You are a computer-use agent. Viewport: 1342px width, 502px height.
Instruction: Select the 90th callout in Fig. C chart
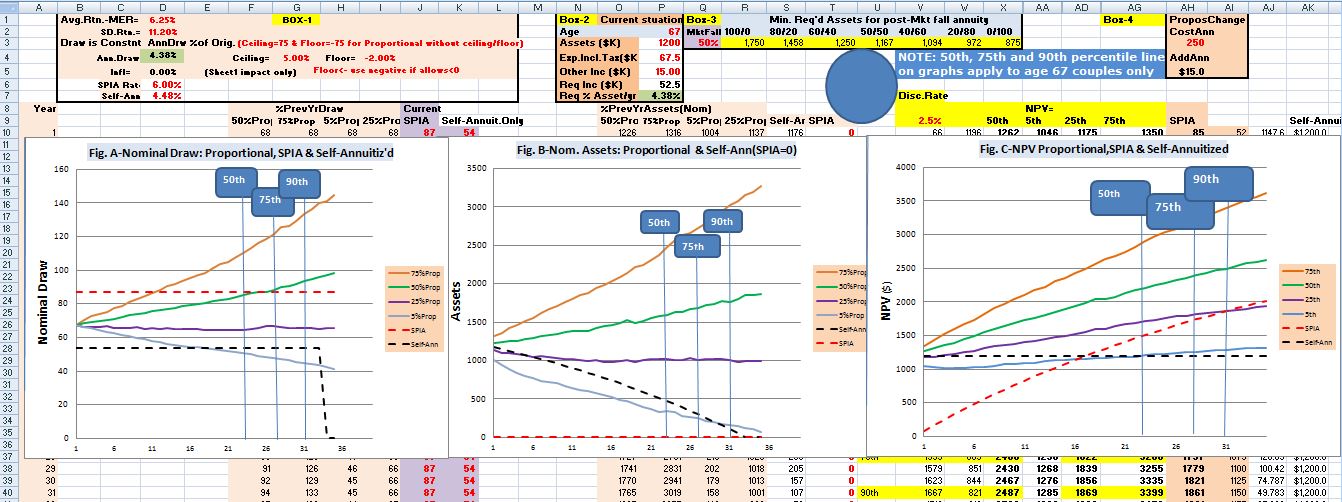coord(1218,181)
